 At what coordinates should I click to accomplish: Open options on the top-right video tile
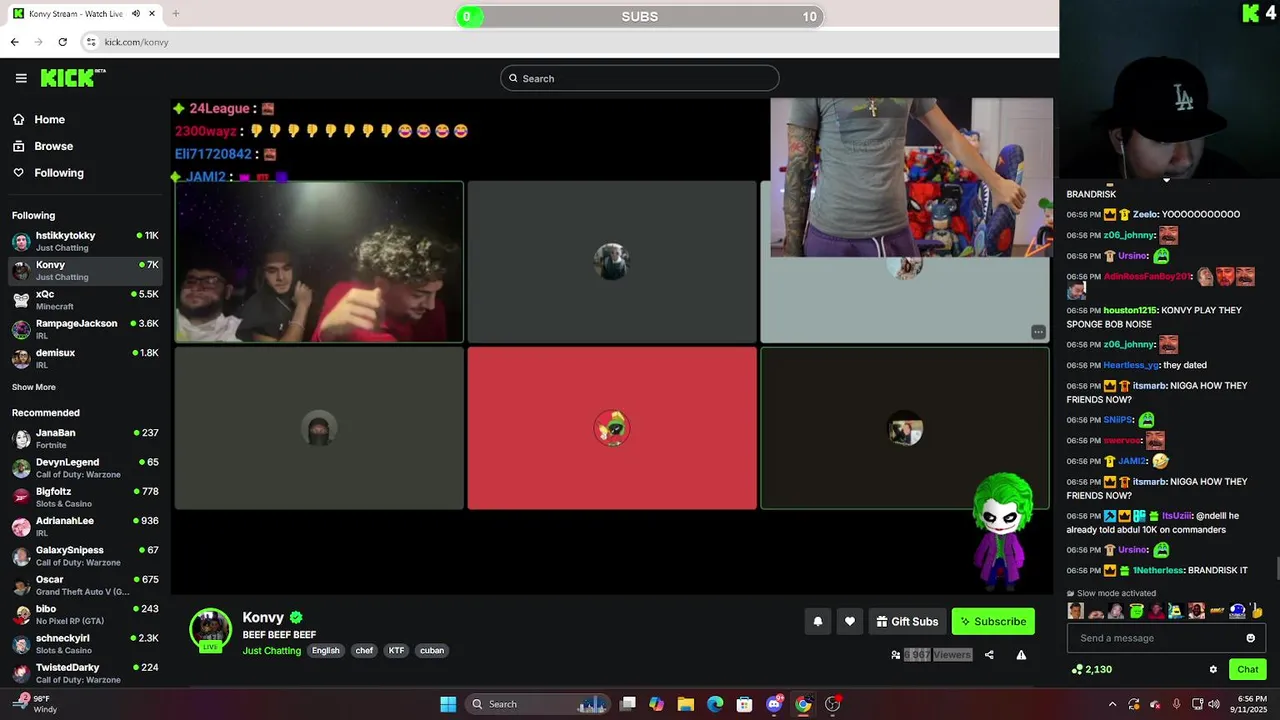coord(1038,332)
